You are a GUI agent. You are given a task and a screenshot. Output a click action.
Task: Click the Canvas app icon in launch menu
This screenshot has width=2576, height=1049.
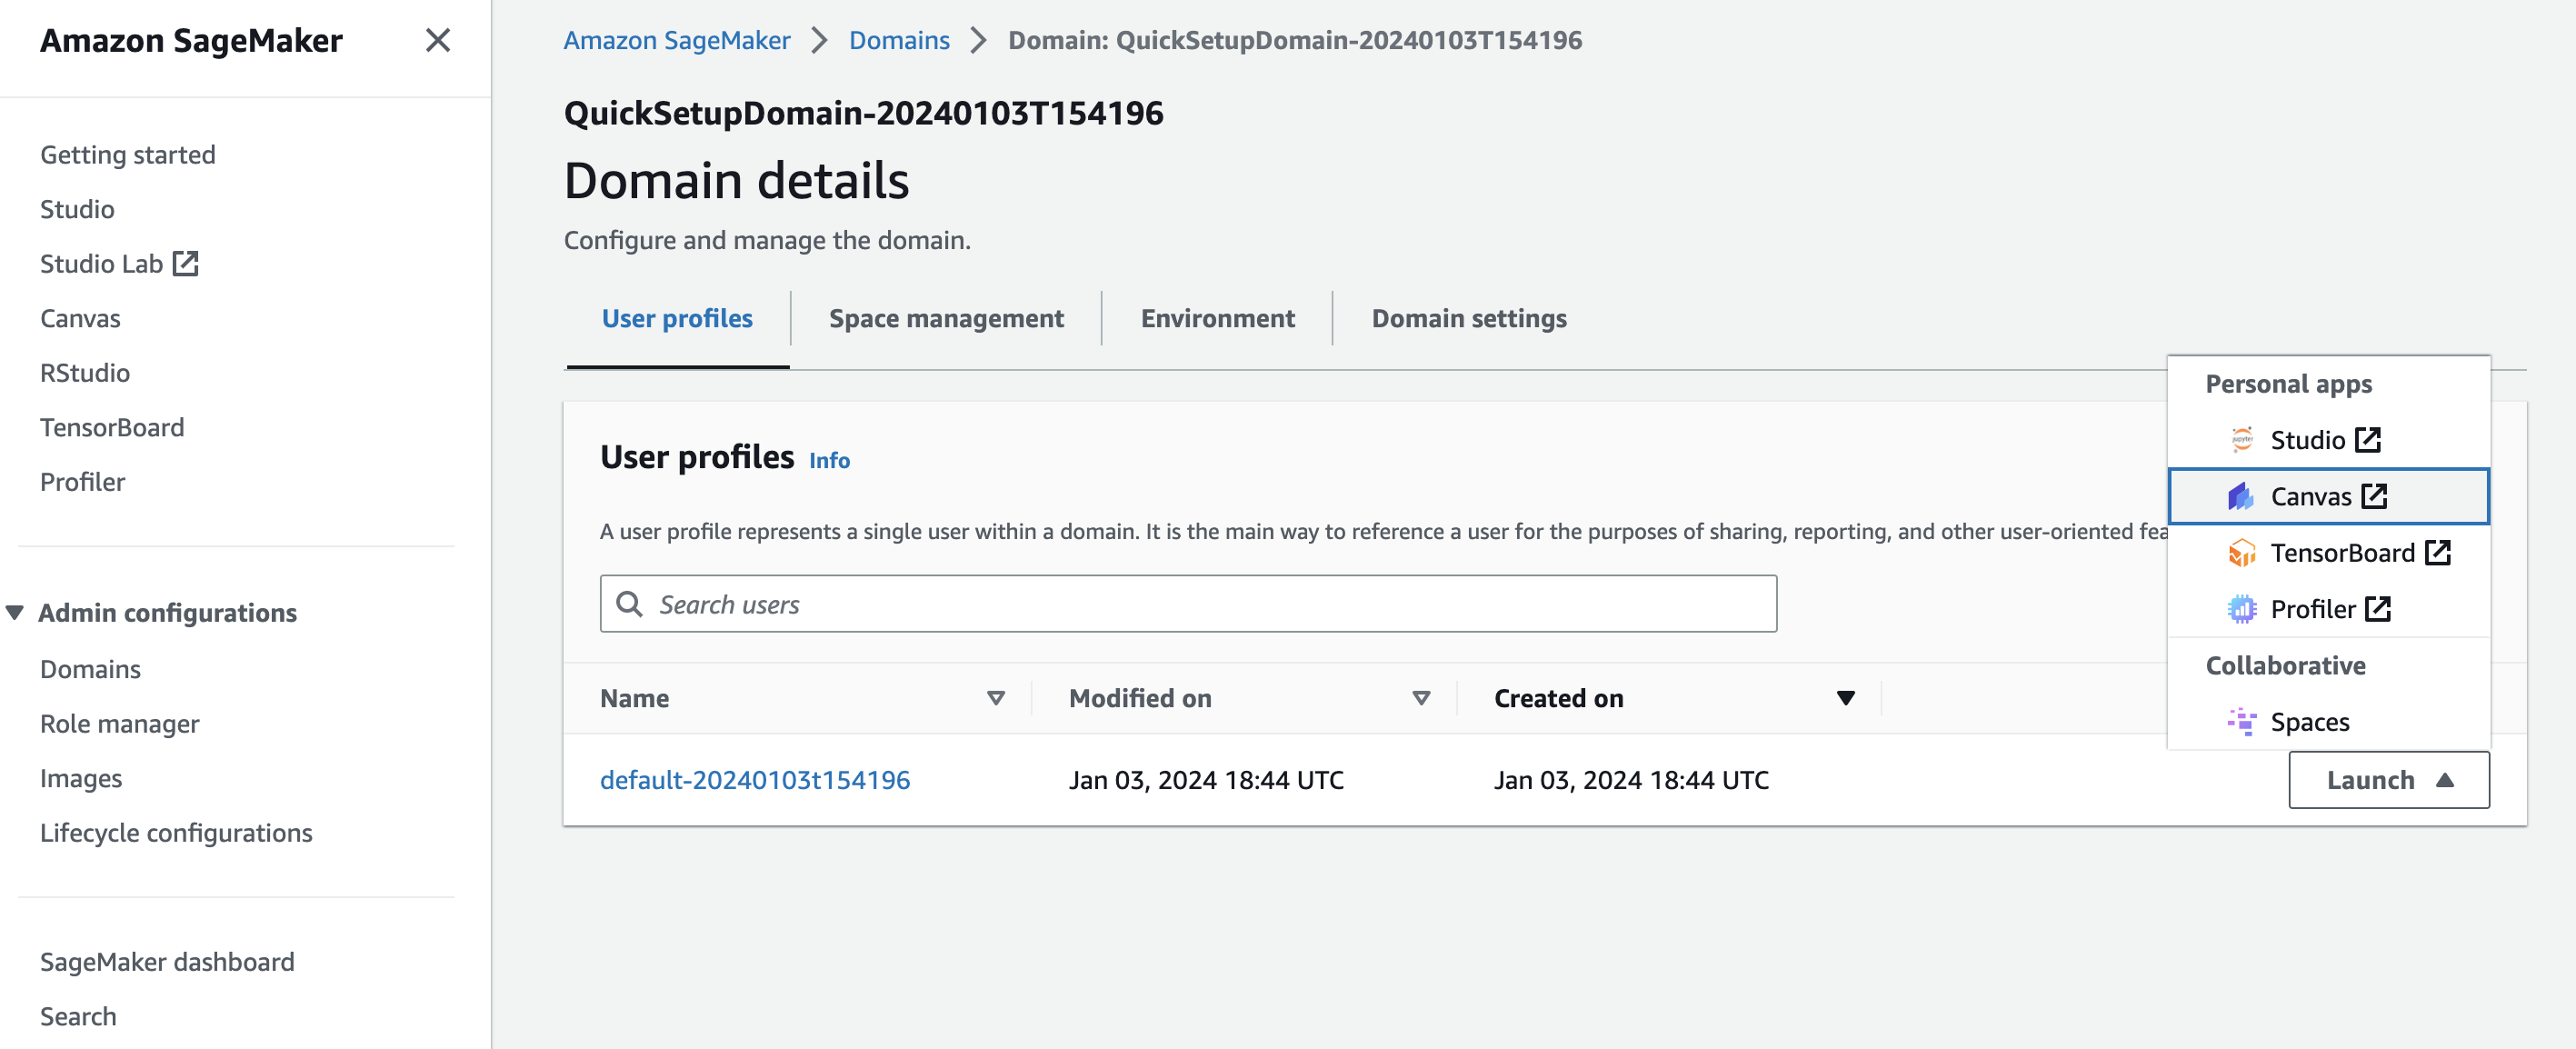tap(2241, 496)
